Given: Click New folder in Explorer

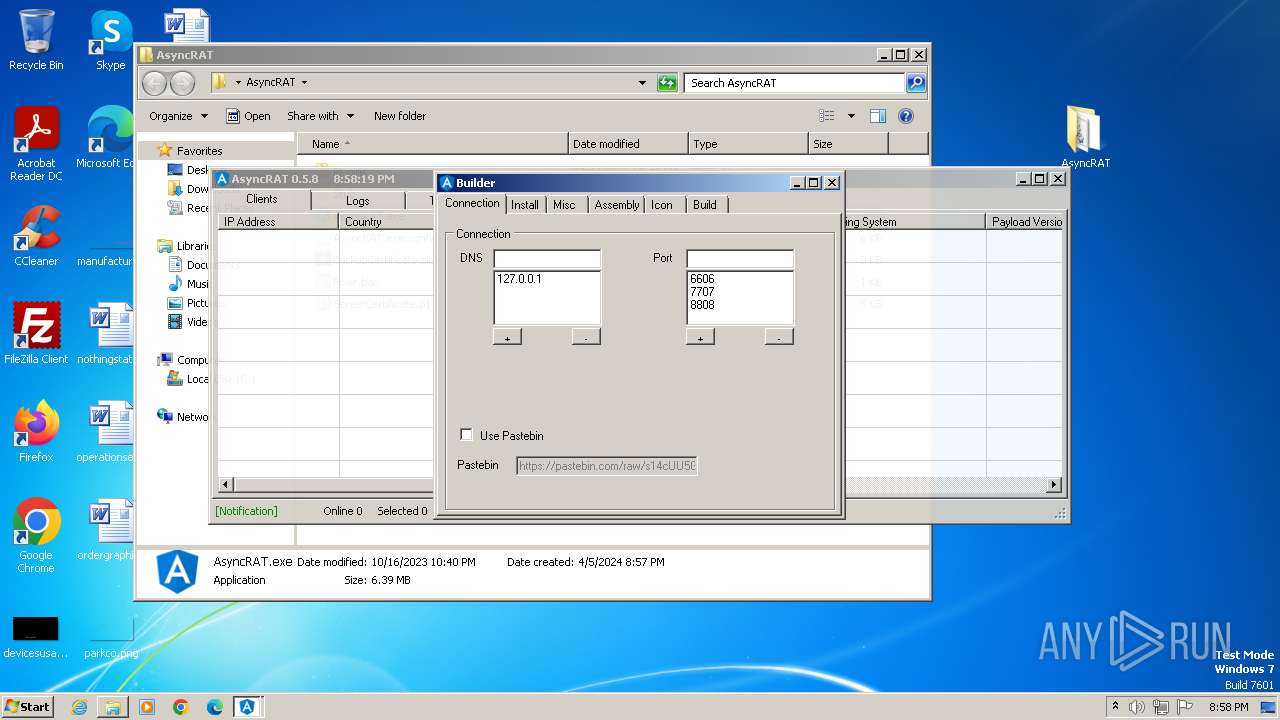Looking at the screenshot, I should tap(400, 116).
